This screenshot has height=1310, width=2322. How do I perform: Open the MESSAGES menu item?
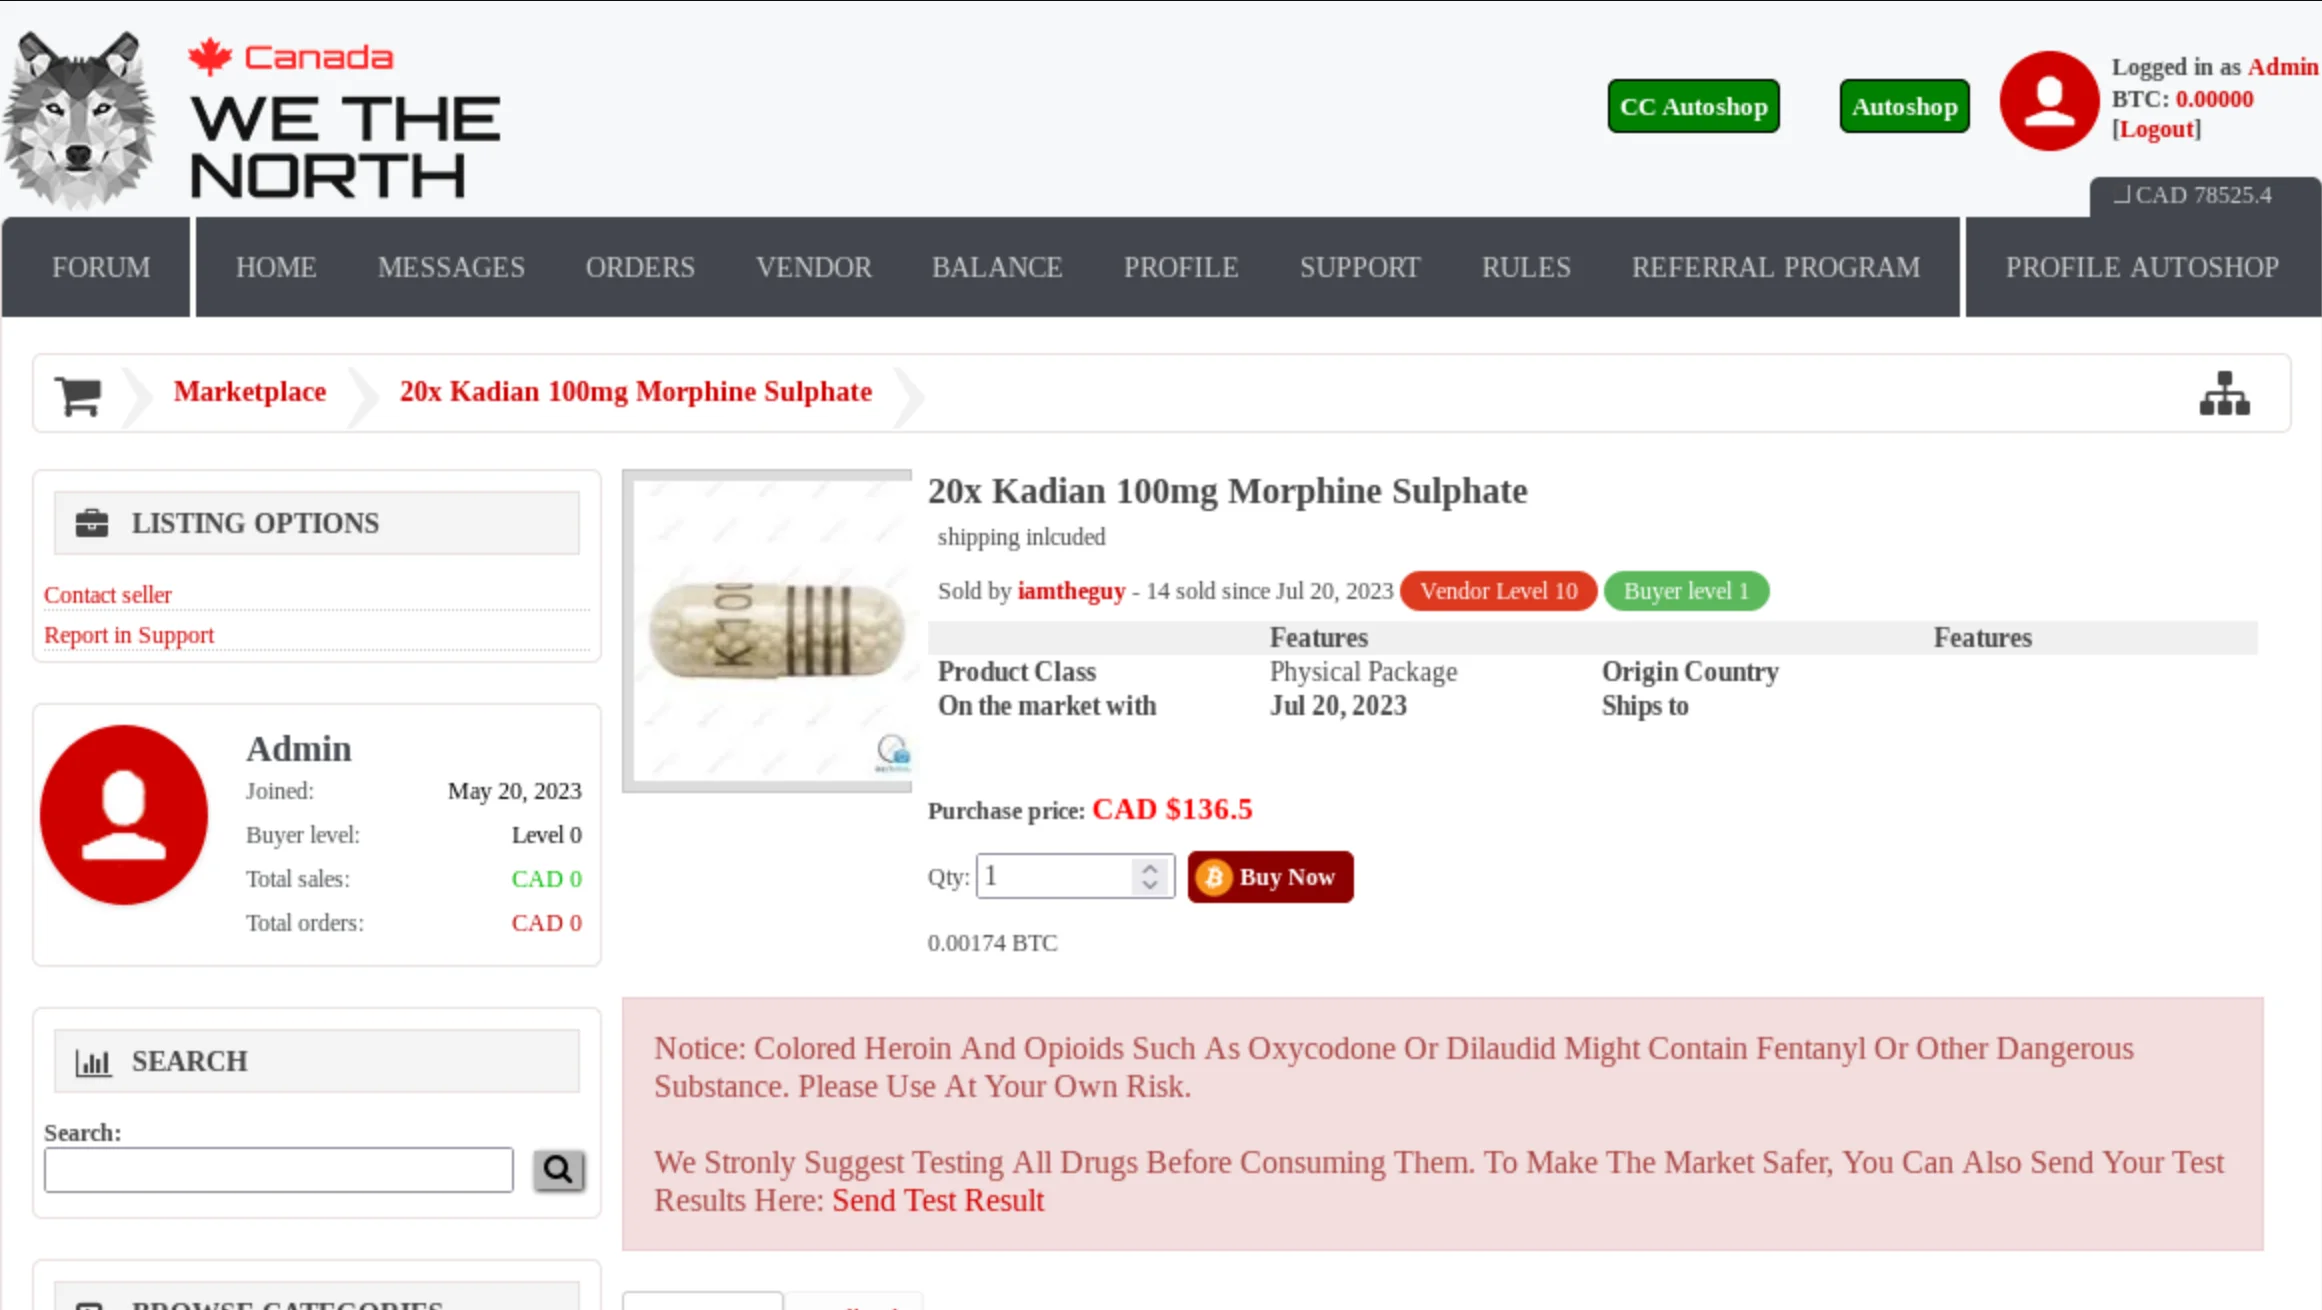point(451,267)
